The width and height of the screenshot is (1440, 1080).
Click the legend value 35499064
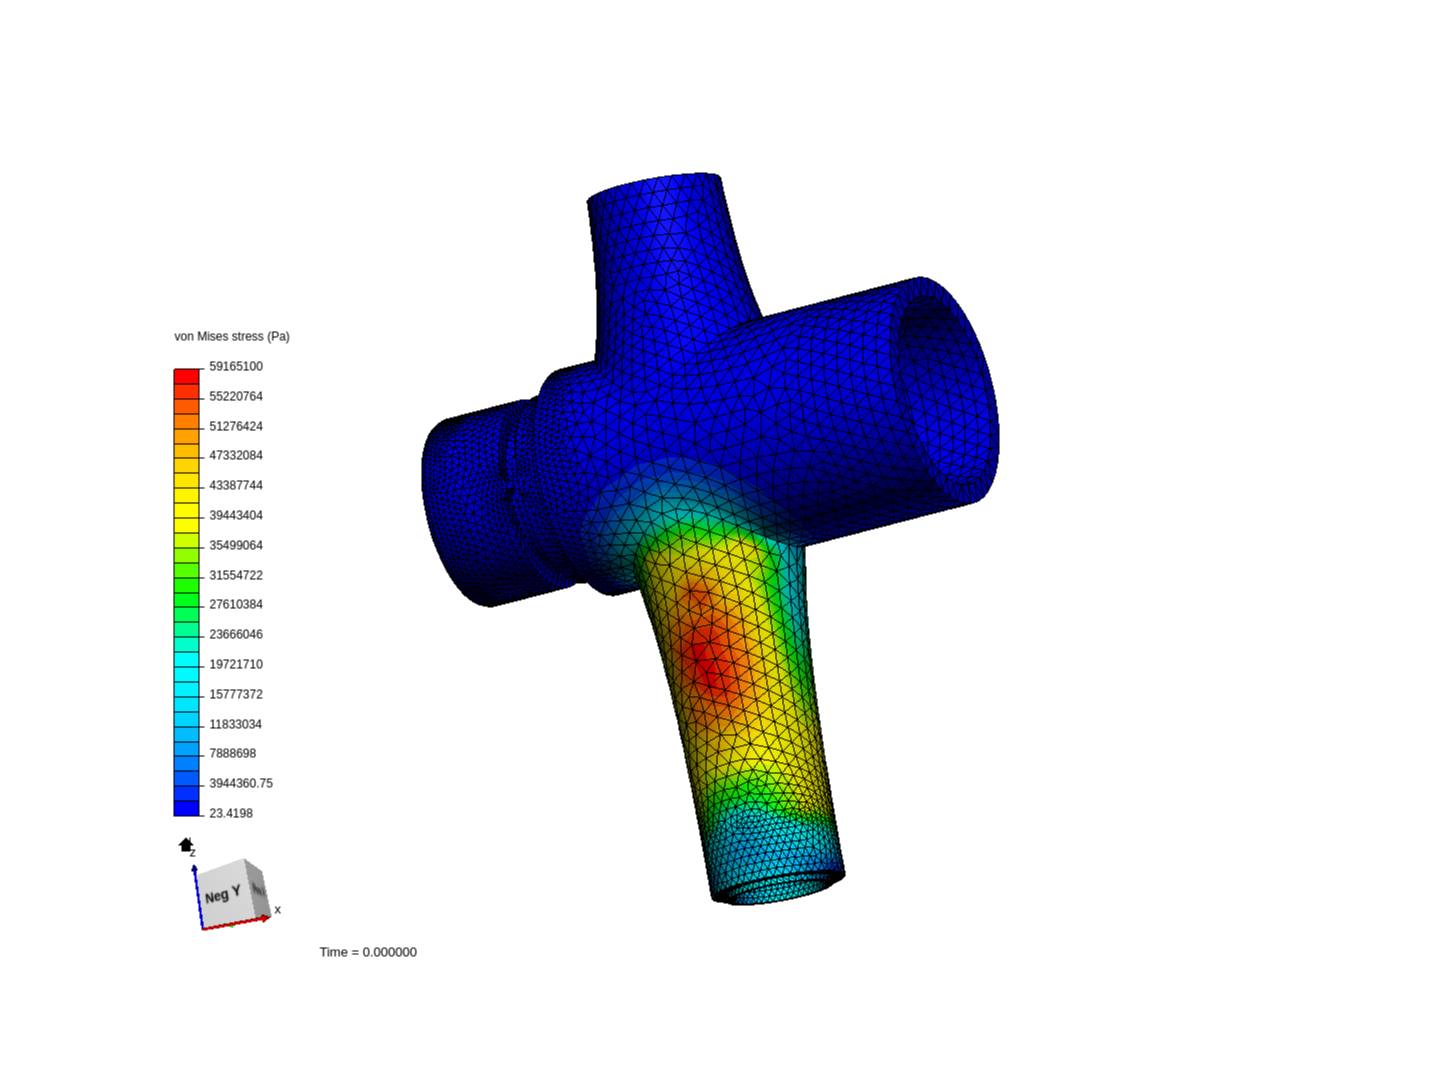236,545
